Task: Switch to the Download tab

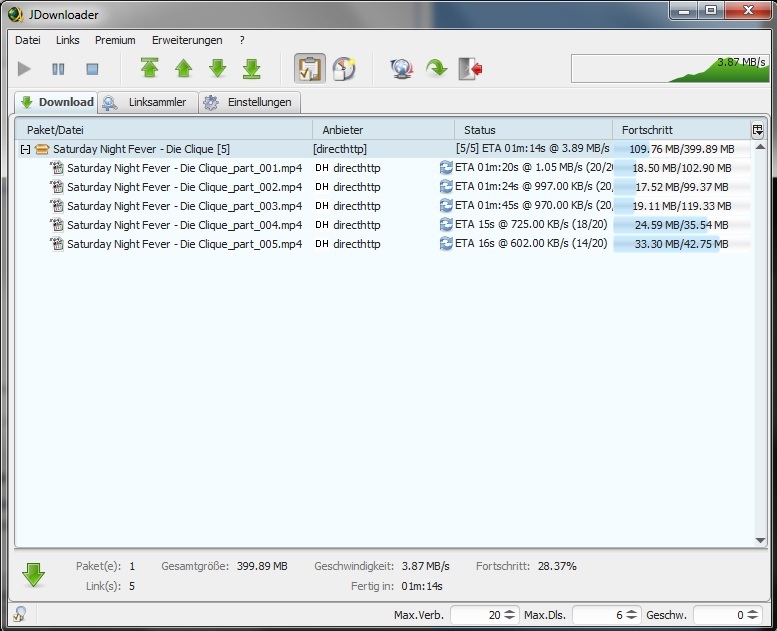Action: [56, 102]
